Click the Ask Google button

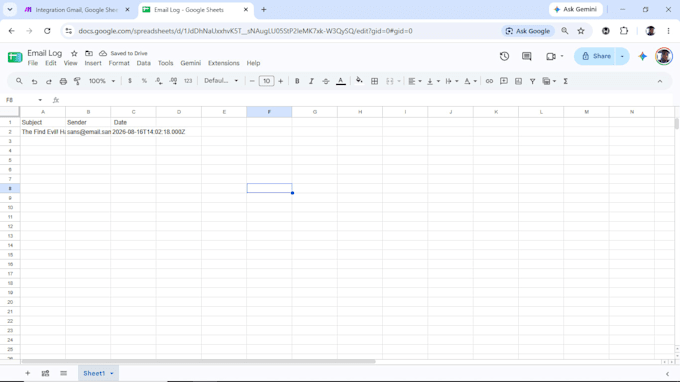point(528,31)
